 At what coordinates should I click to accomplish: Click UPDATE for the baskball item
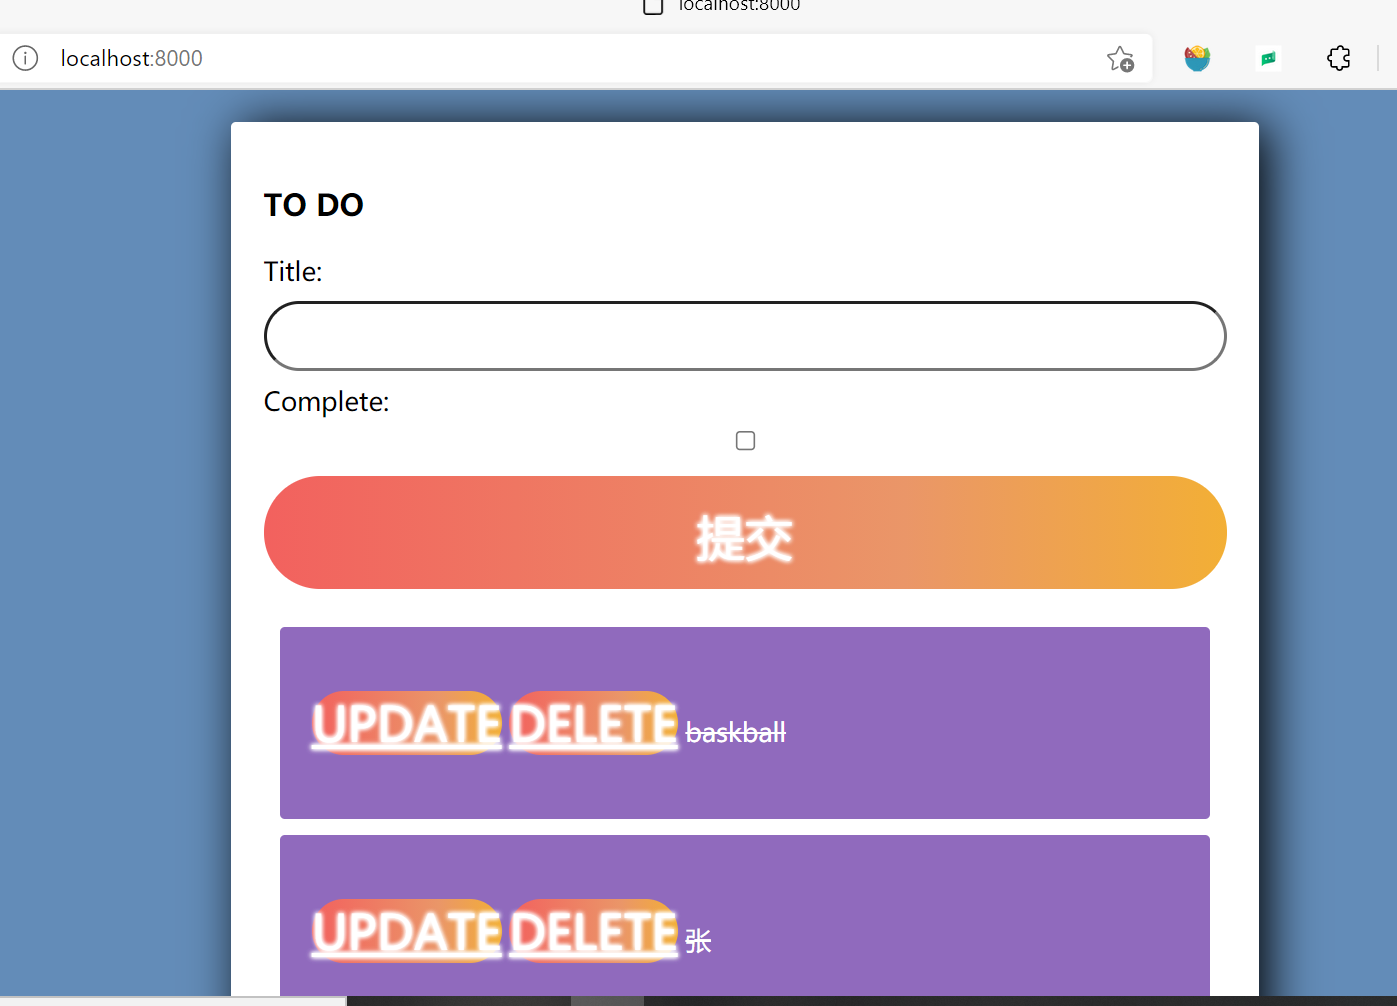(407, 723)
